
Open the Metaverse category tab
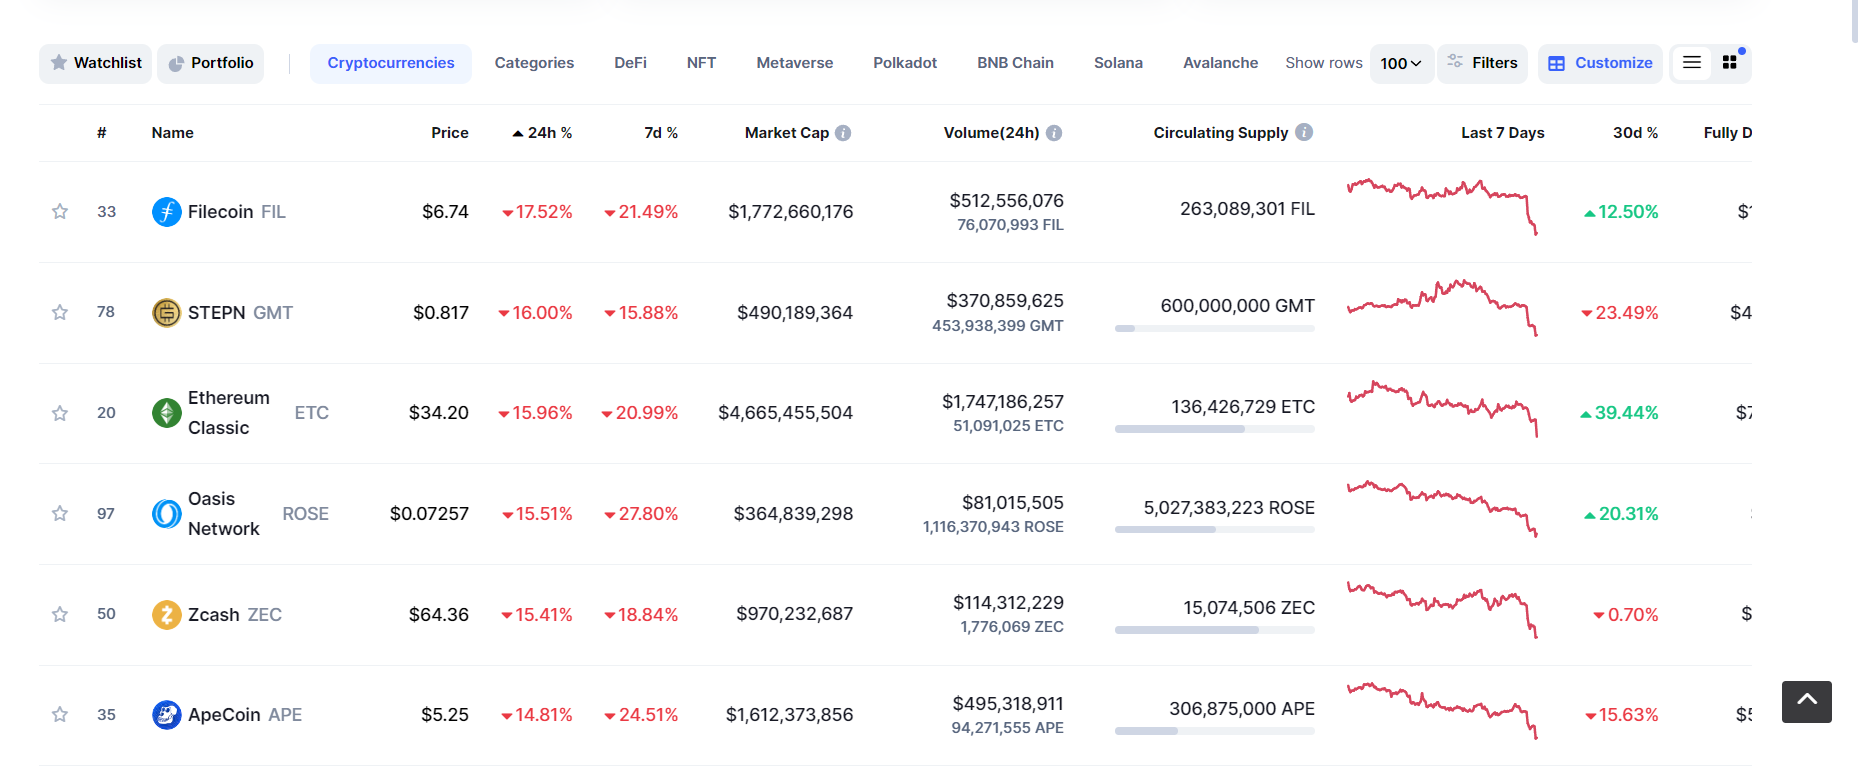pos(794,63)
